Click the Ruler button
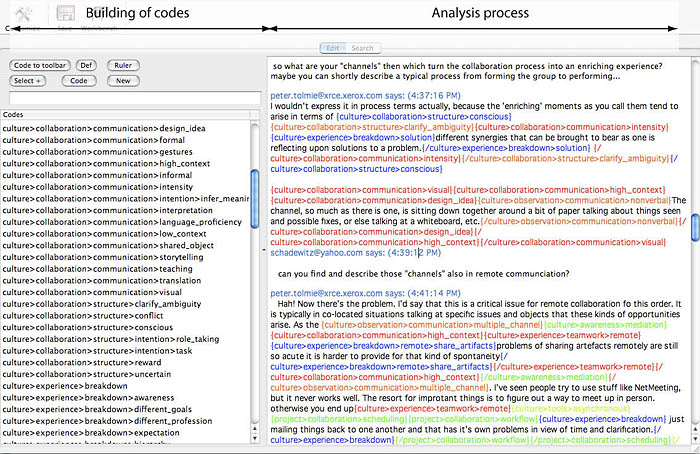The height and width of the screenshot is (454, 700). [x=123, y=65]
